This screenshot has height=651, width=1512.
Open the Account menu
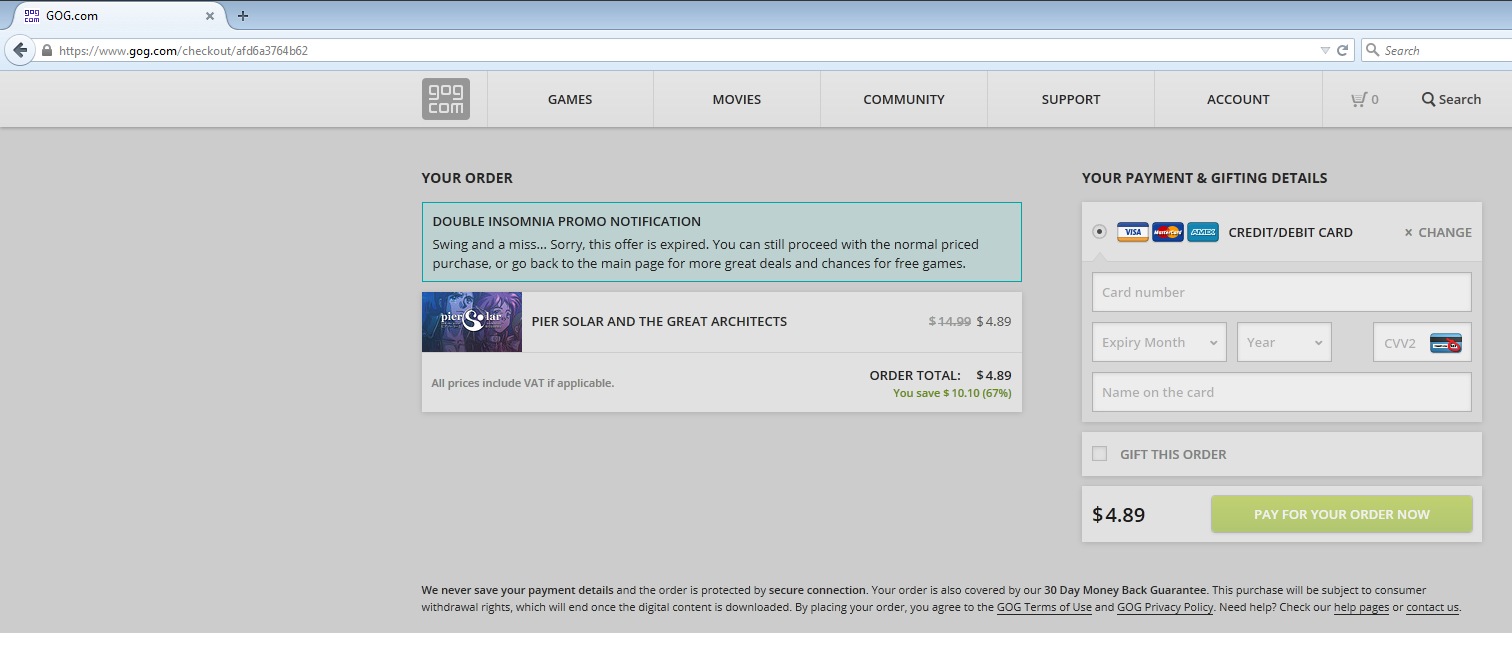(x=1238, y=99)
